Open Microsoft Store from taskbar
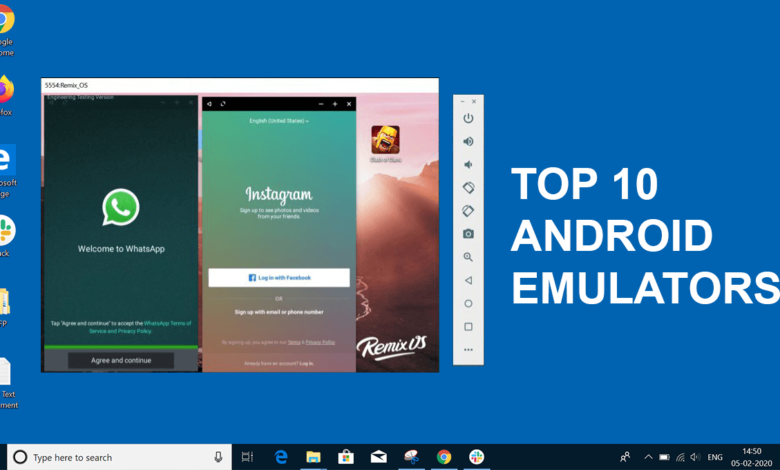This screenshot has height=470, width=780. coord(346,457)
